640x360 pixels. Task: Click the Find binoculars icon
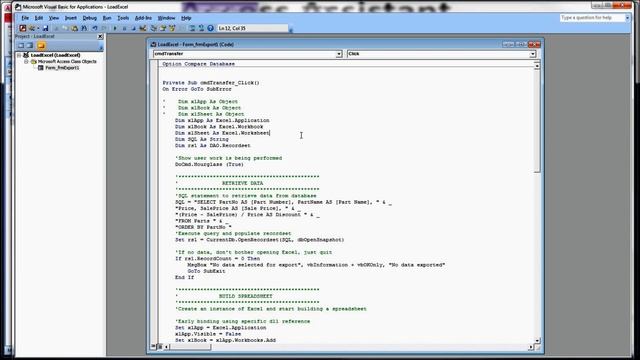(84, 28)
